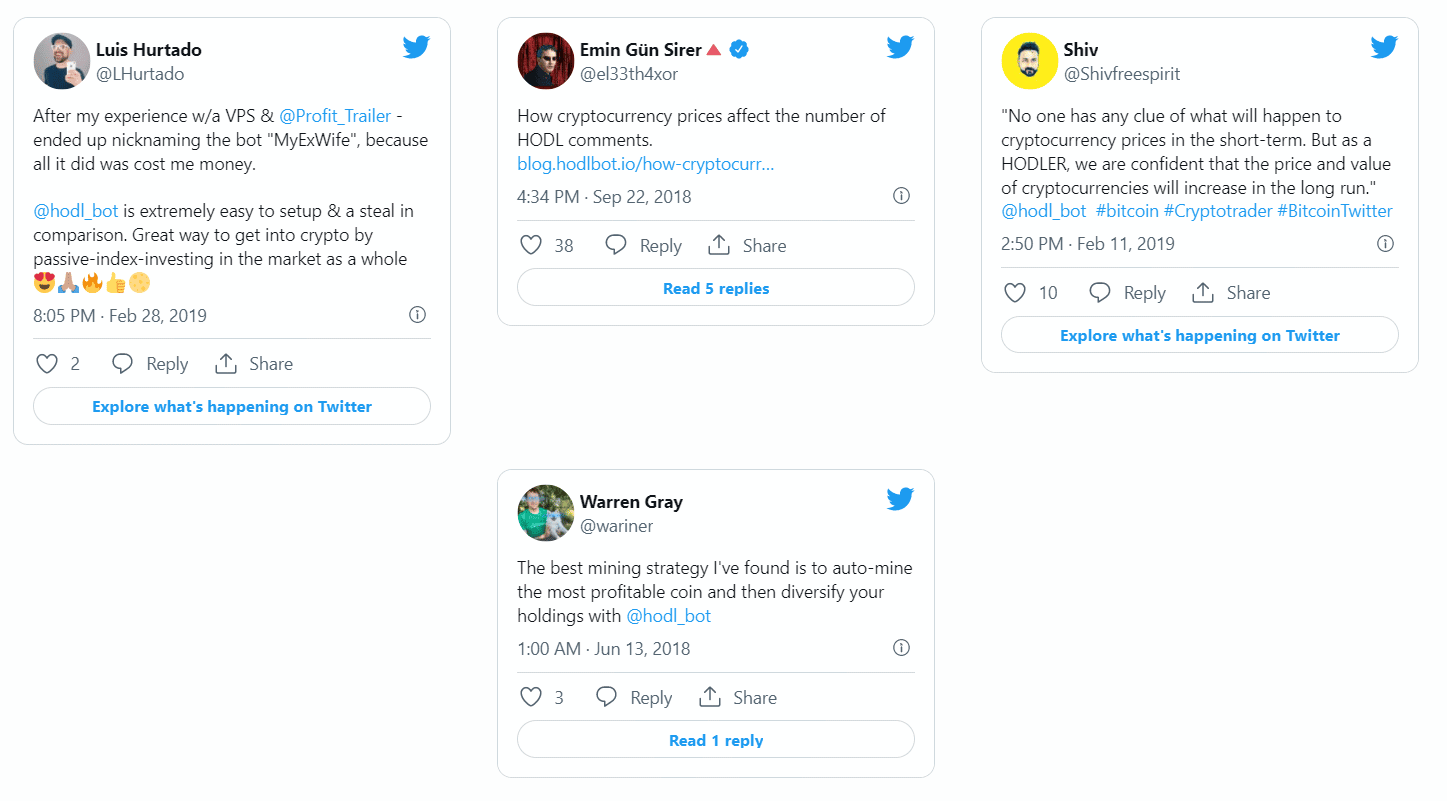Click Twitter bird logo on Warren Gray's card
The image size is (1447, 801).
[900, 499]
